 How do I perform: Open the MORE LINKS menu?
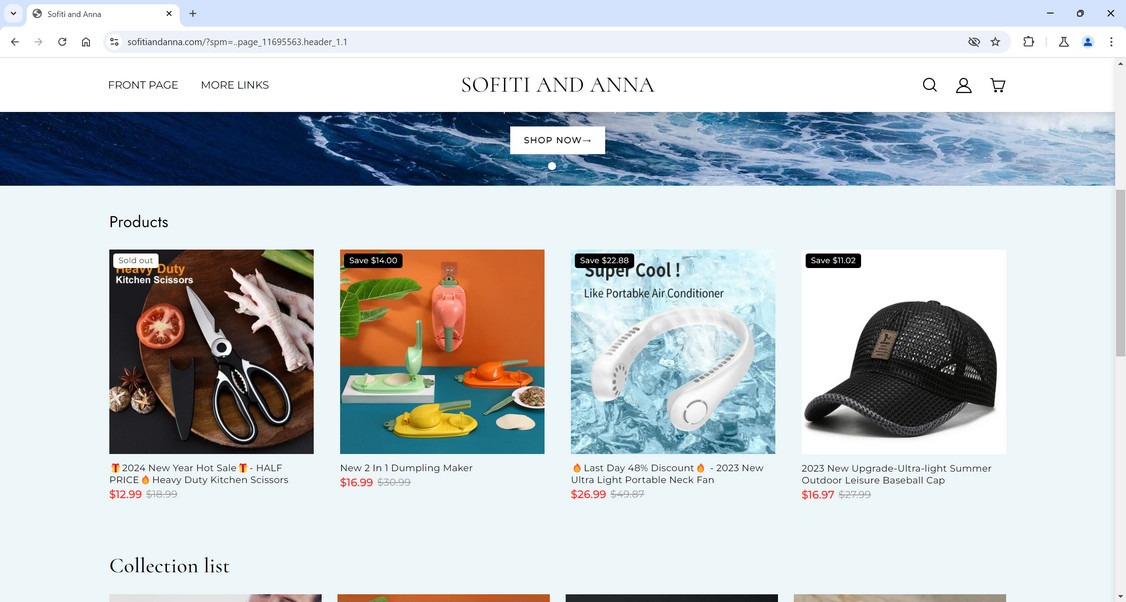coord(235,85)
